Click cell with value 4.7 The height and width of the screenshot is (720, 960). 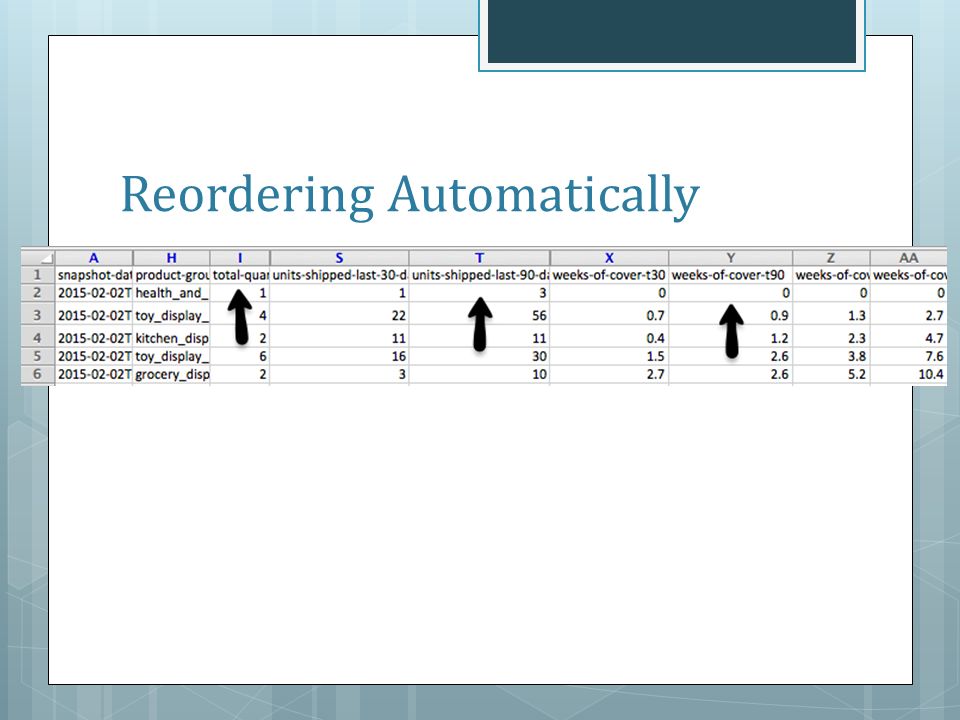pyautogui.click(x=909, y=337)
